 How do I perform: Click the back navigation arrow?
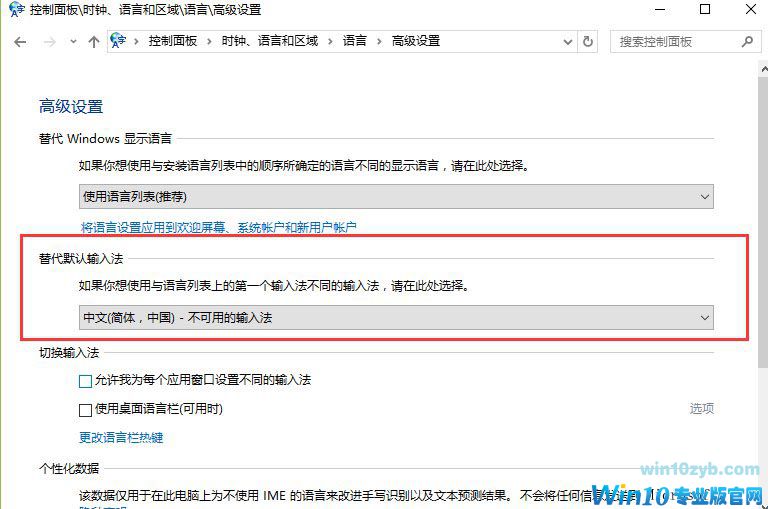point(20,42)
